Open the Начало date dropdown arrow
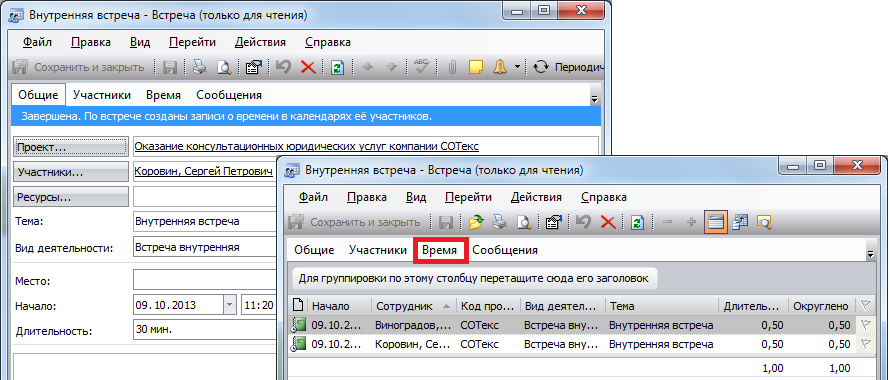This screenshot has width=890, height=380. (229, 305)
